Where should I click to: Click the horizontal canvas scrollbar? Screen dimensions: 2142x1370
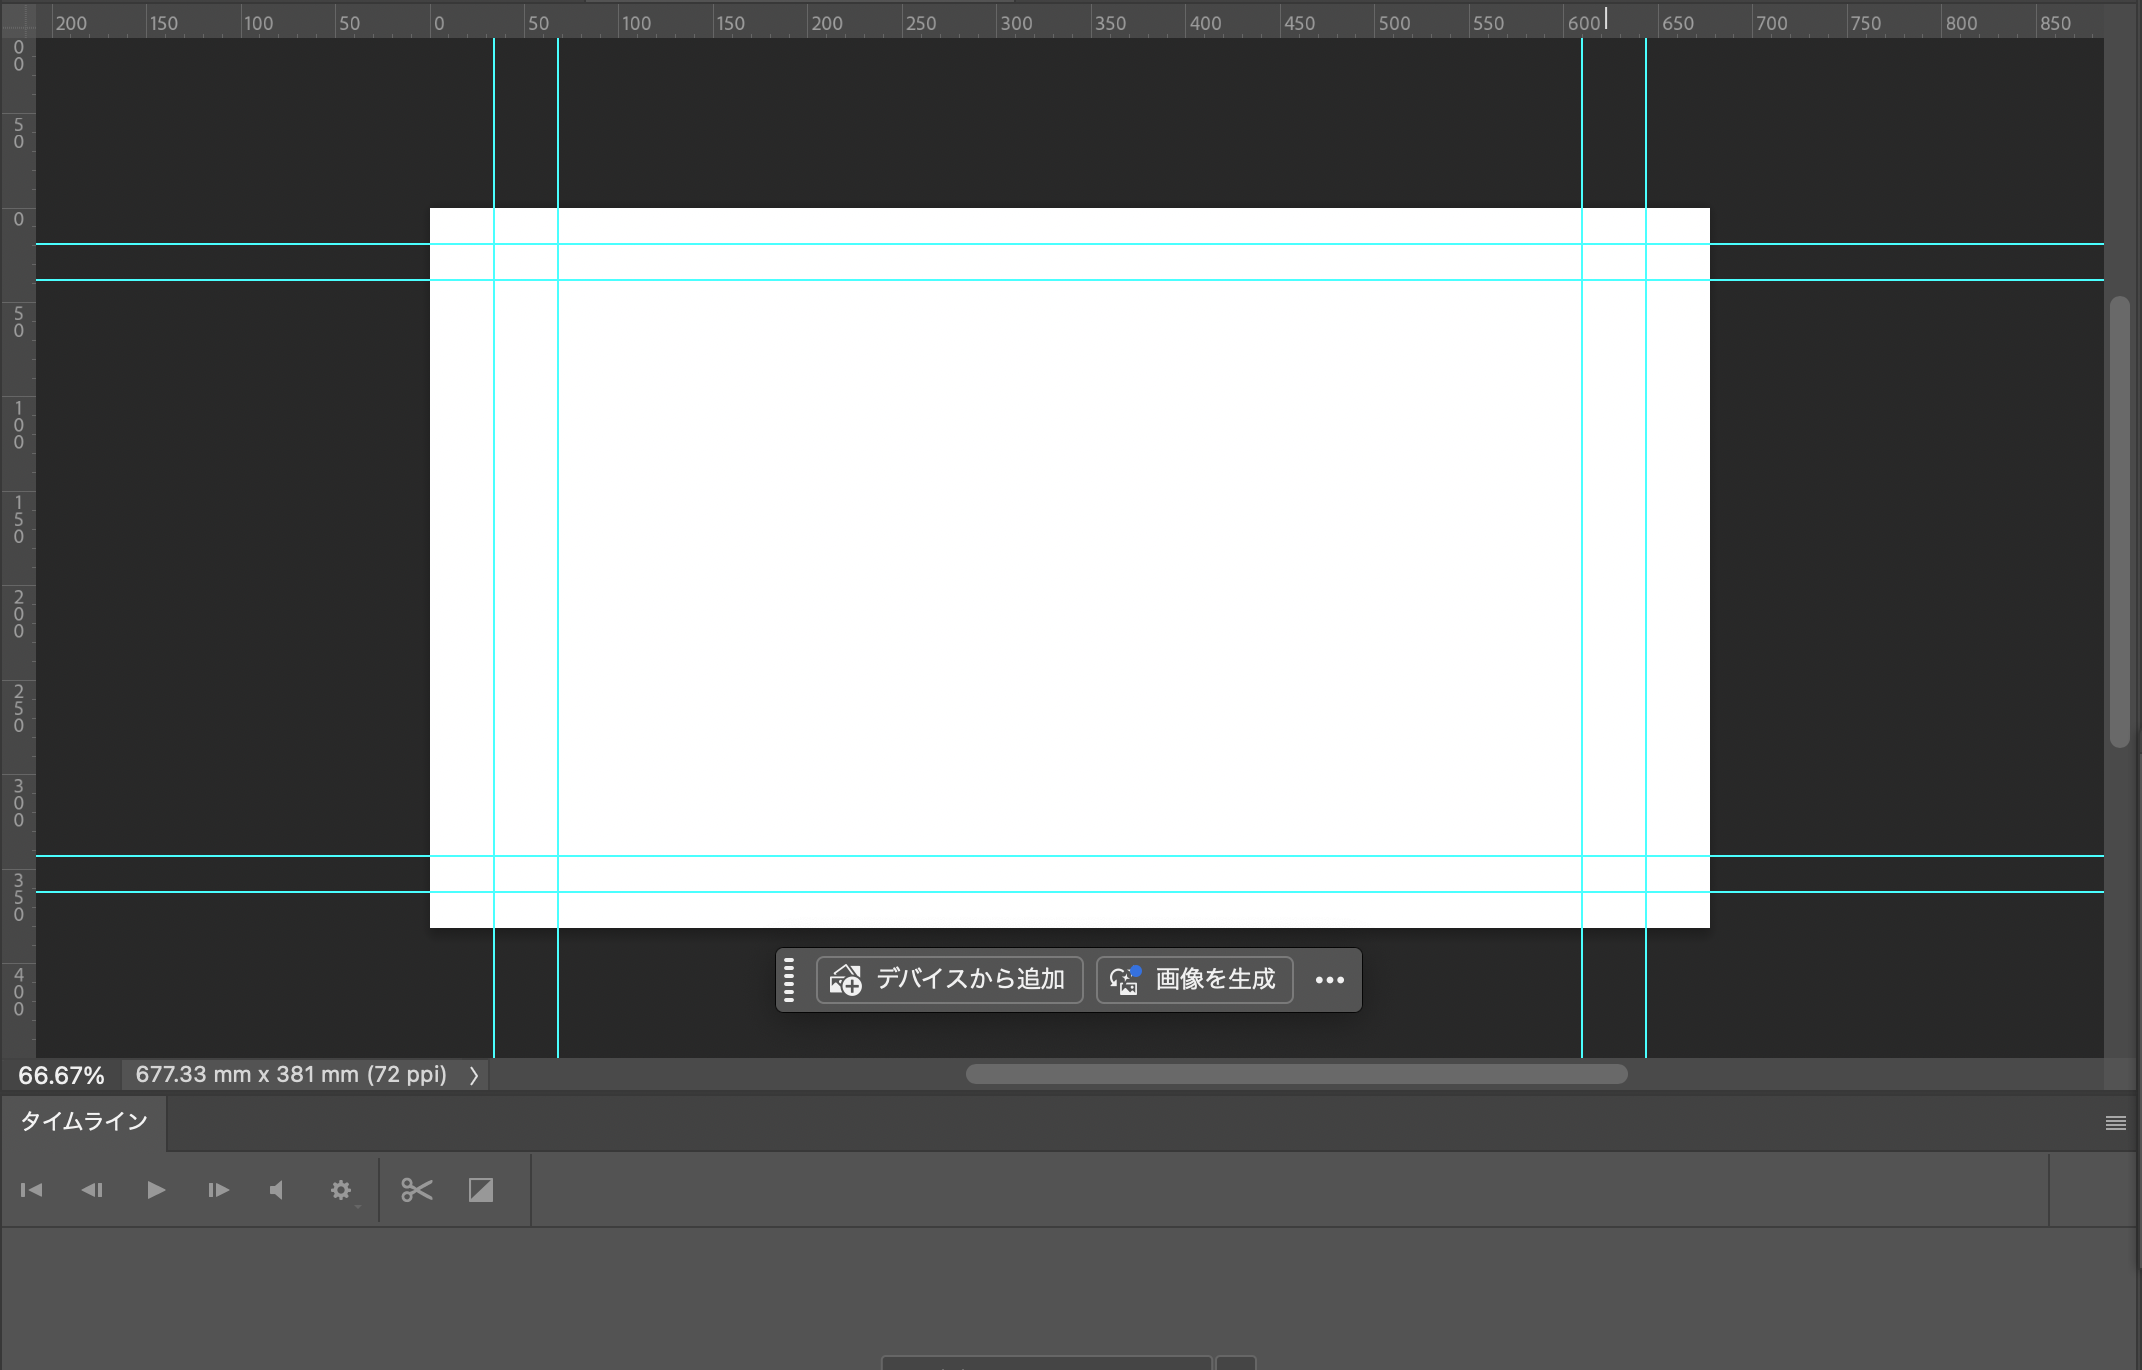[x=1296, y=1074]
